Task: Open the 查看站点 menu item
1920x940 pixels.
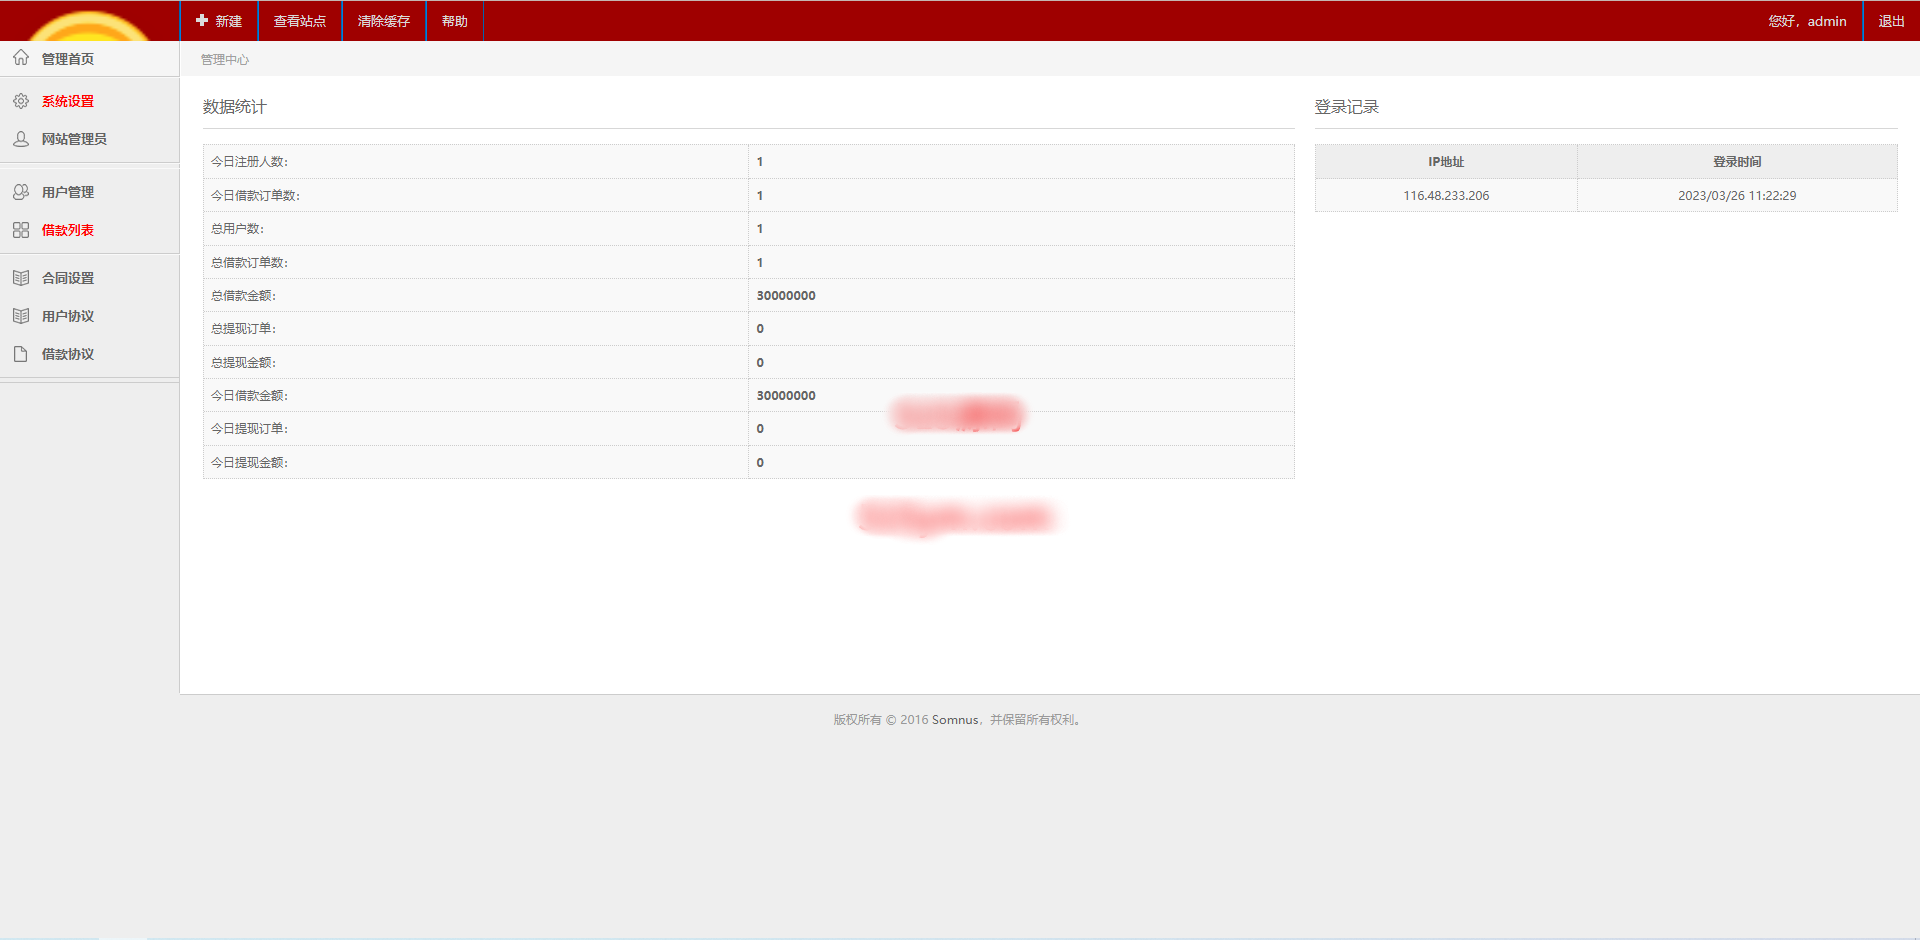Action: click(x=300, y=21)
